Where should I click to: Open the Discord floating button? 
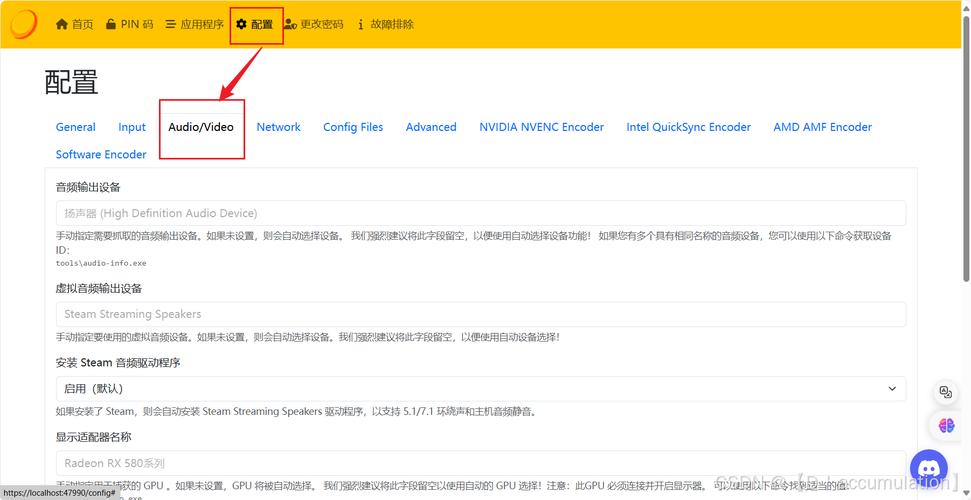pos(929,469)
